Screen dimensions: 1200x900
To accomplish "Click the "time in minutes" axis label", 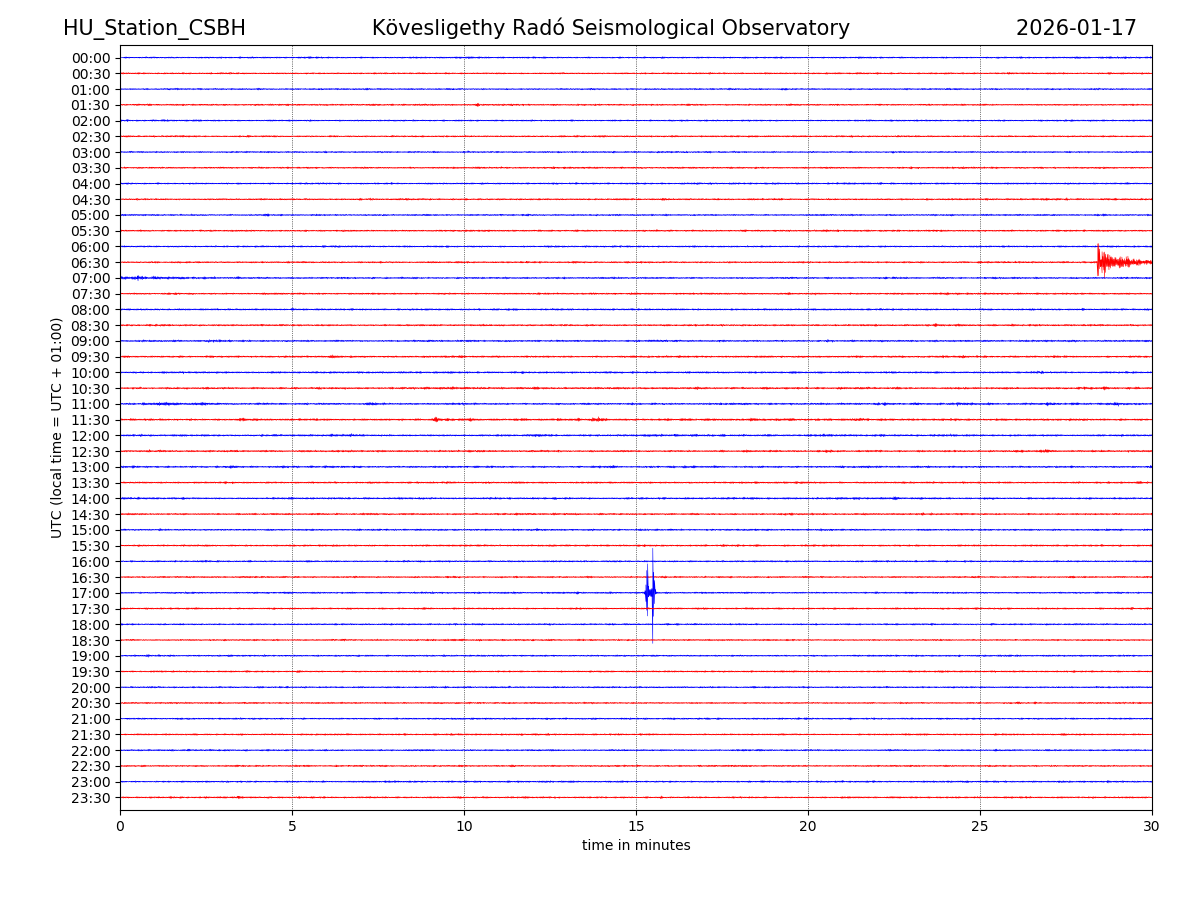I will 636,846.
